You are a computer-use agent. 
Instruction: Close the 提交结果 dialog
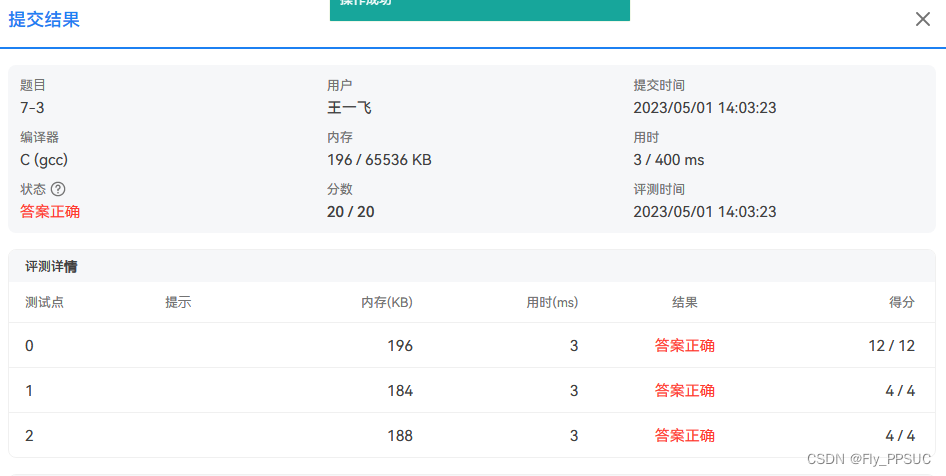click(922, 19)
